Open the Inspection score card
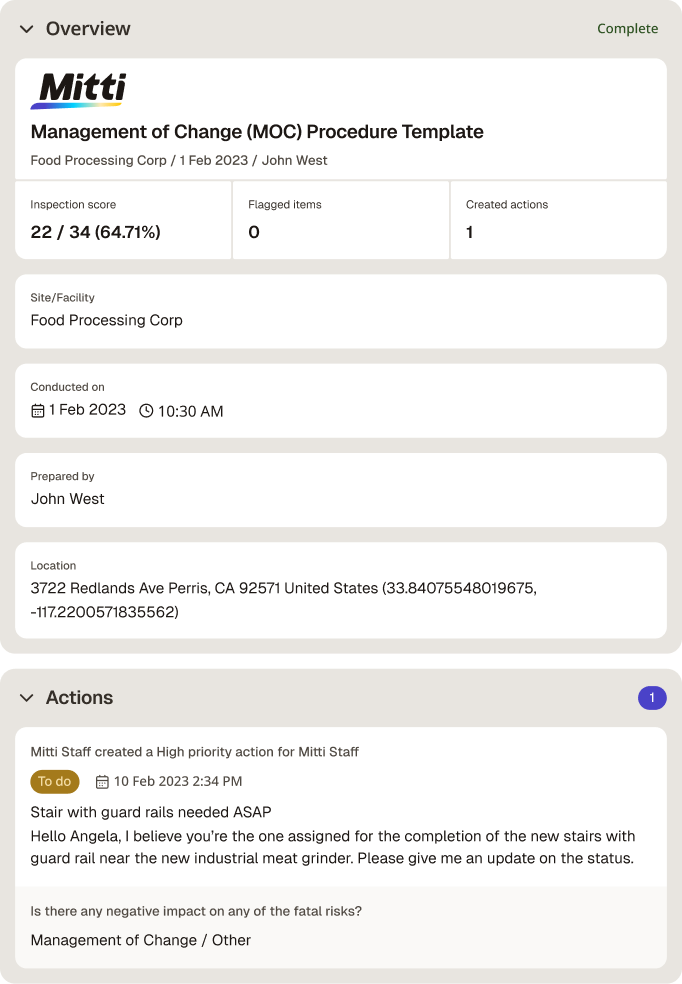This screenshot has width=682, height=984. coord(123,220)
